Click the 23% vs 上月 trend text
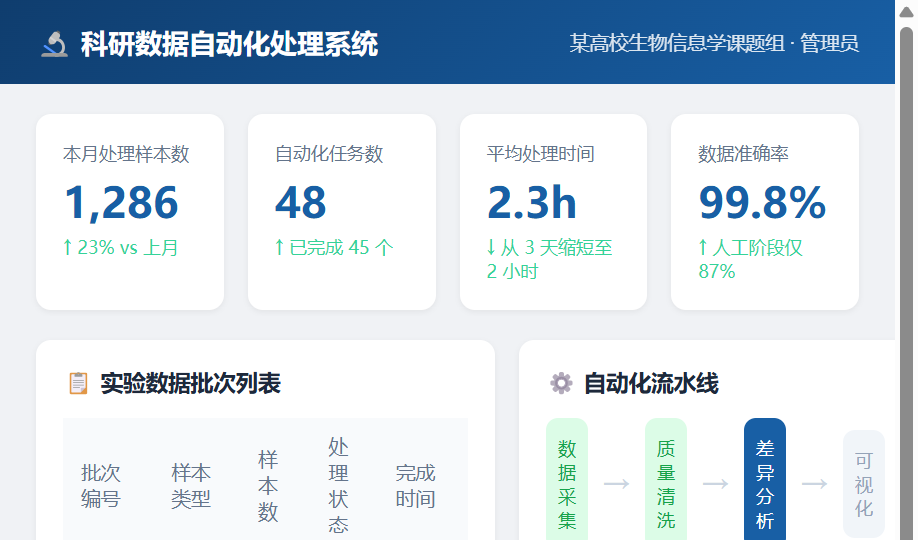 (121, 248)
